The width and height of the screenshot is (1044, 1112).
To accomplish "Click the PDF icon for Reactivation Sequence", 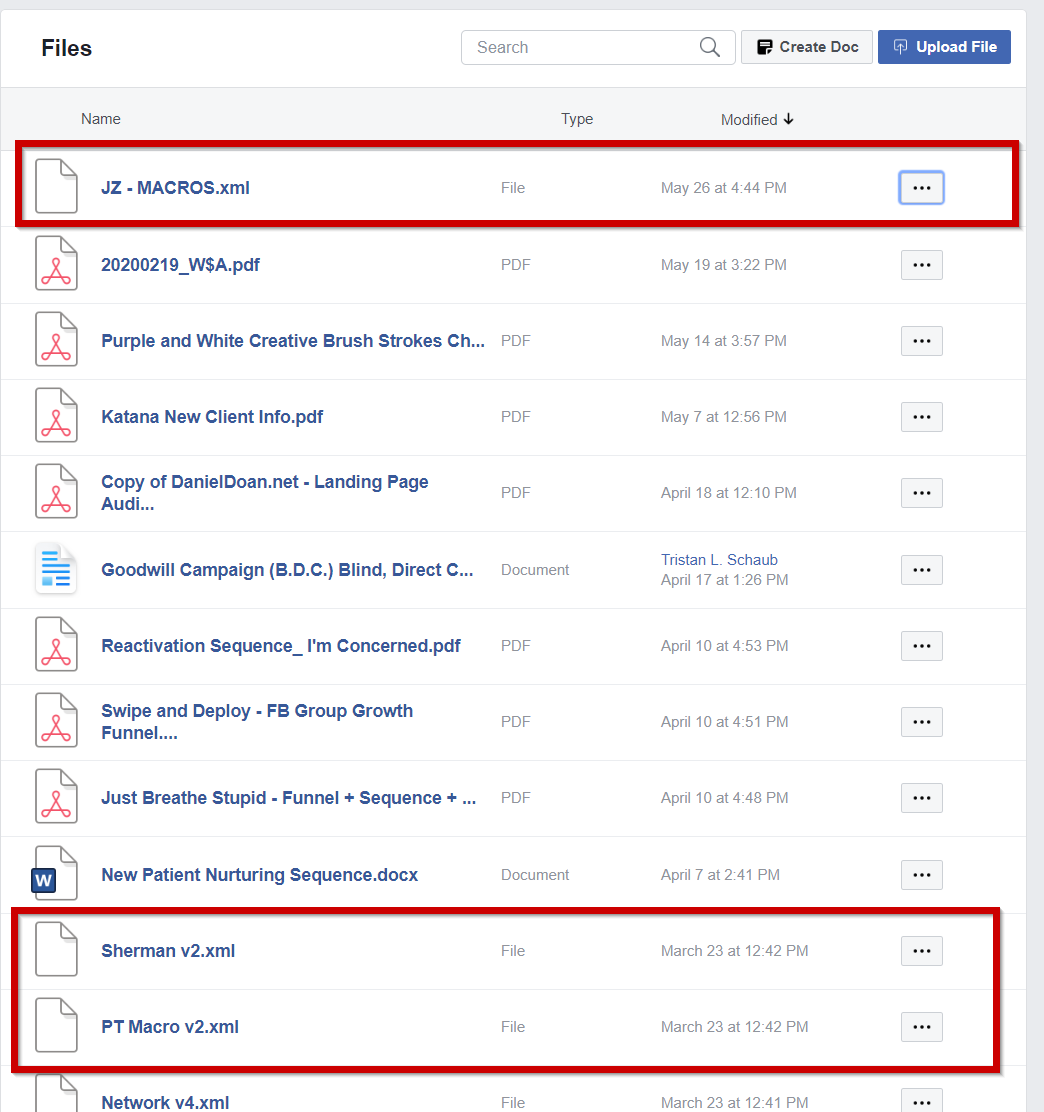I will pyautogui.click(x=56, y=645).
